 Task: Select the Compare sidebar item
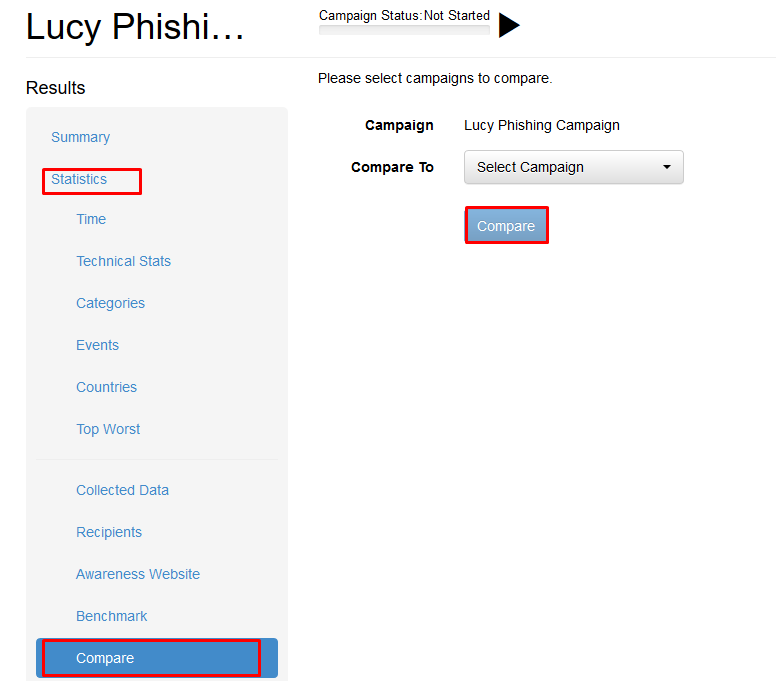coord(157,658)
